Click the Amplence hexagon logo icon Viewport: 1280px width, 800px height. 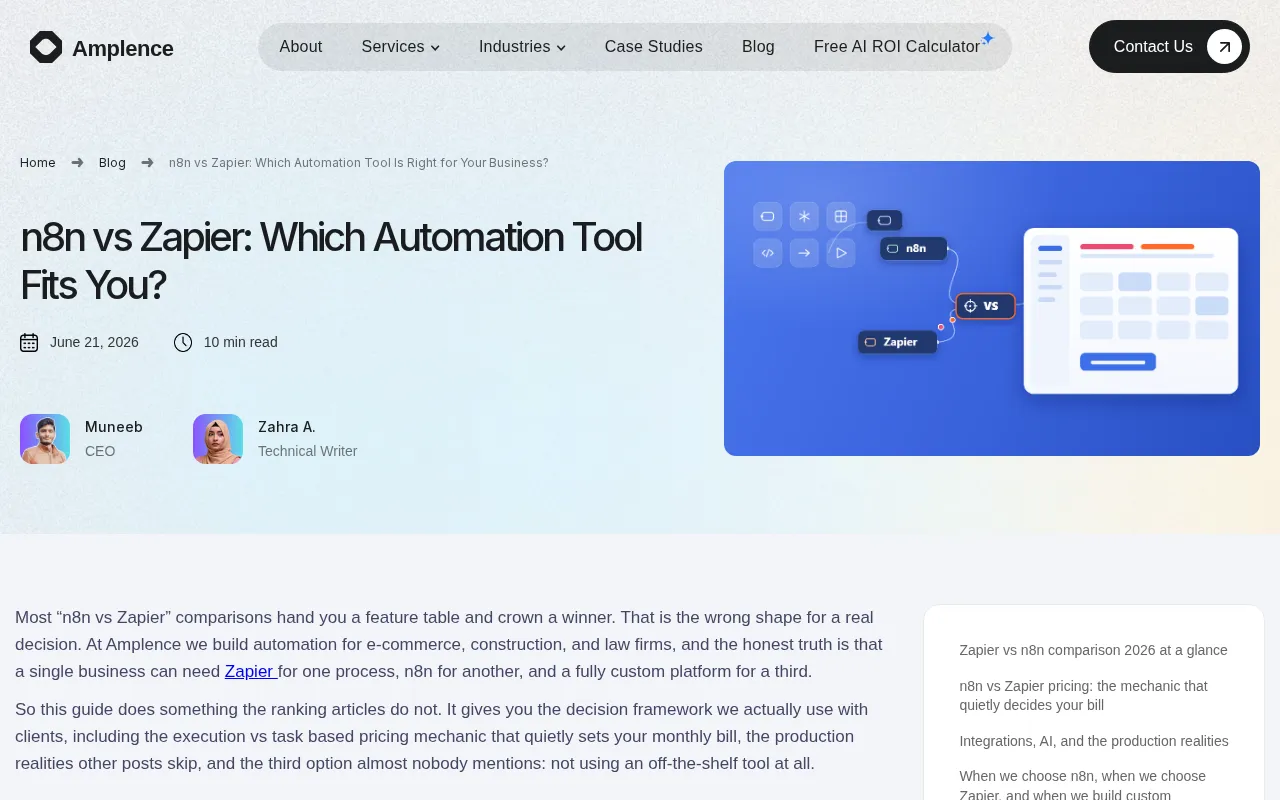(46, 47)
